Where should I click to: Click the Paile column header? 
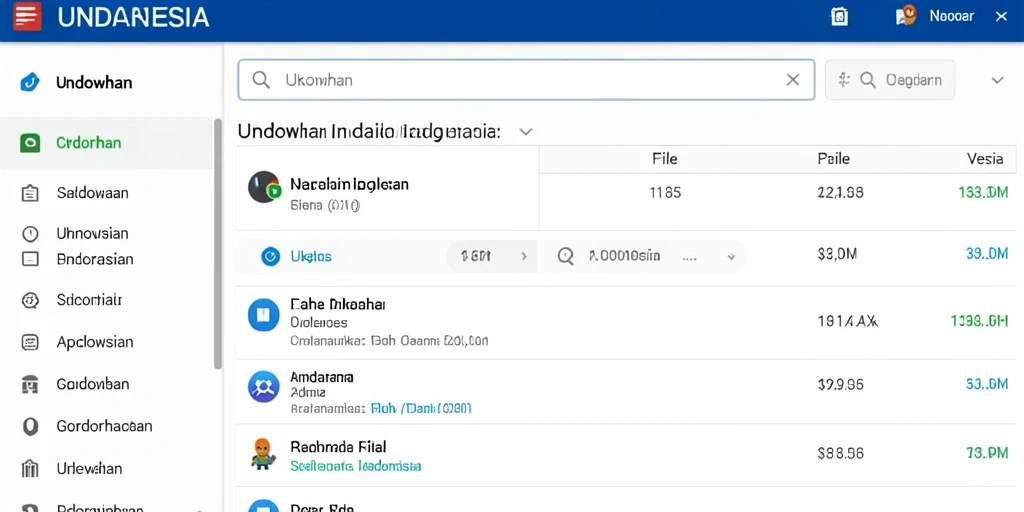833,159
